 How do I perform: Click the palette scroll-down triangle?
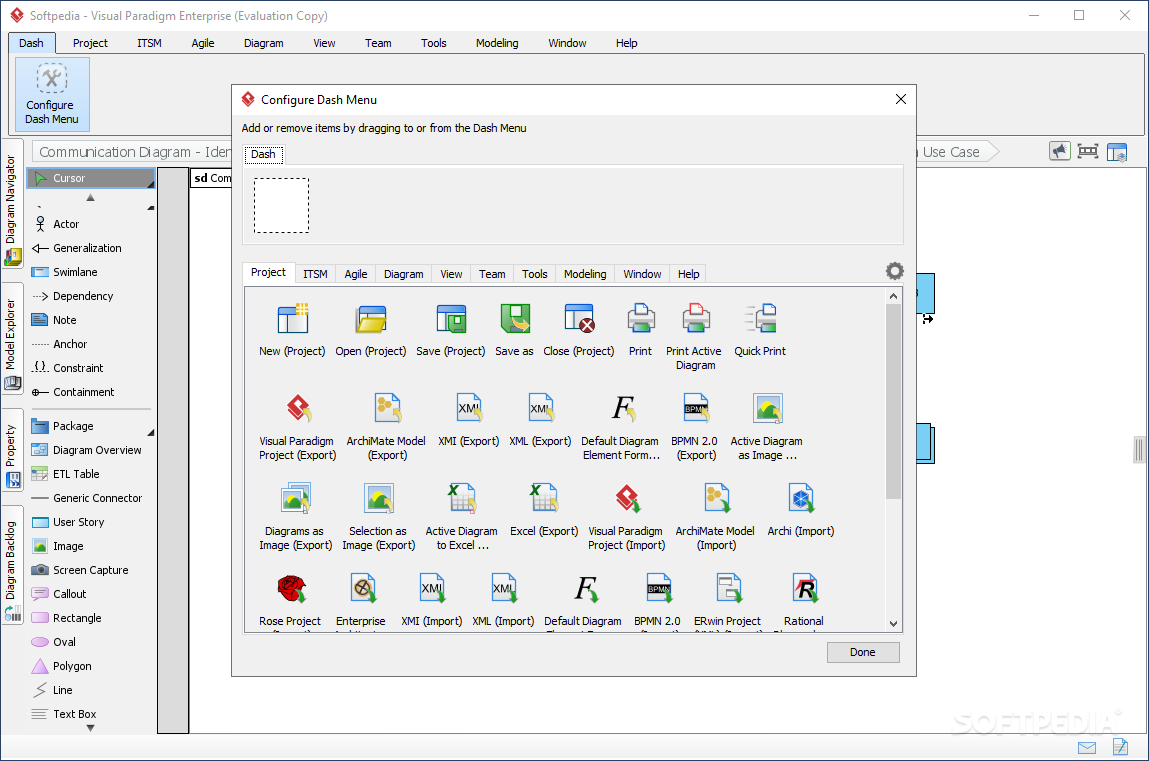click(91, 728)
